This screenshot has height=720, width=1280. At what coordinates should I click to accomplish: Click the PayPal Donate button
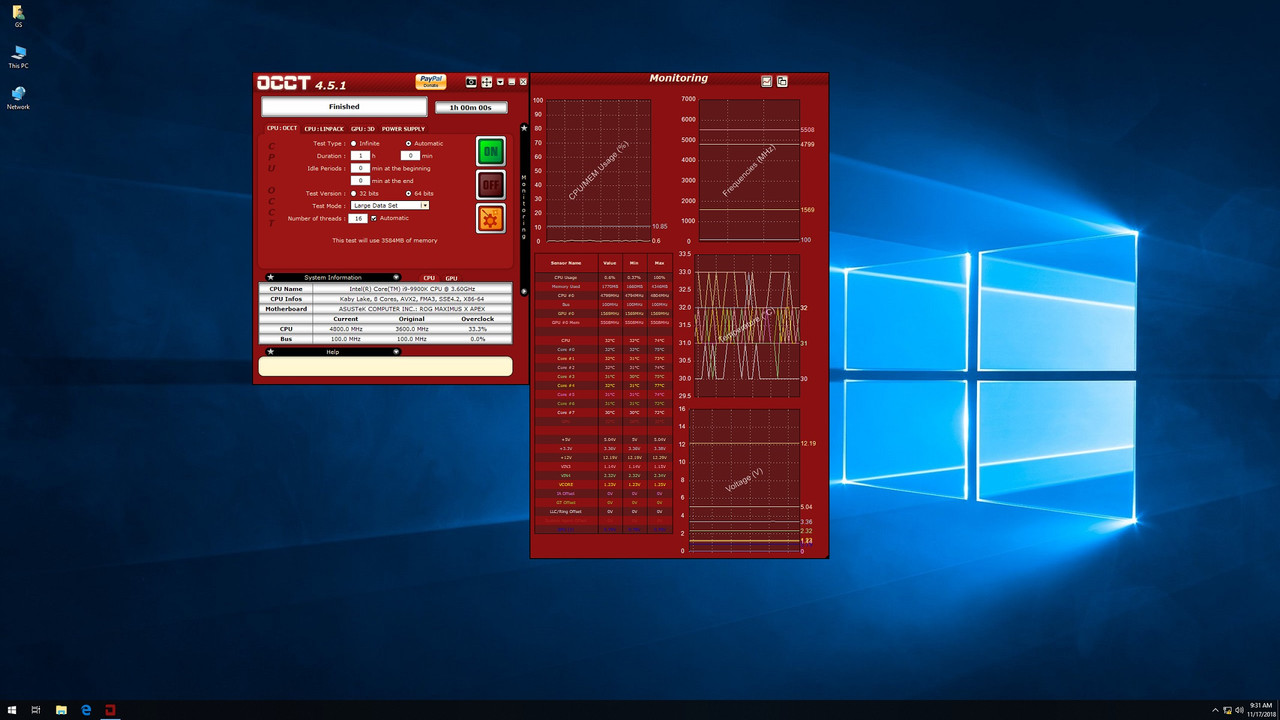click(x=431, y=82)
